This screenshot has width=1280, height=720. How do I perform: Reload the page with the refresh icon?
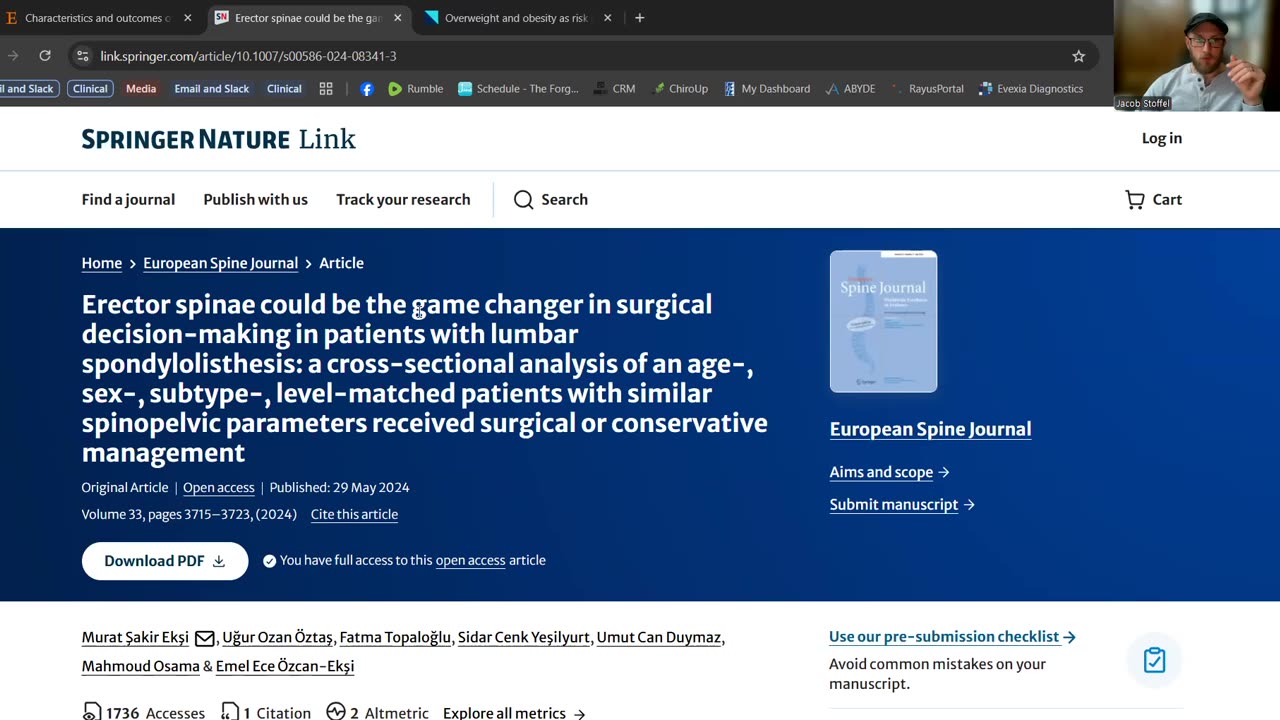[x=45, y=56]
